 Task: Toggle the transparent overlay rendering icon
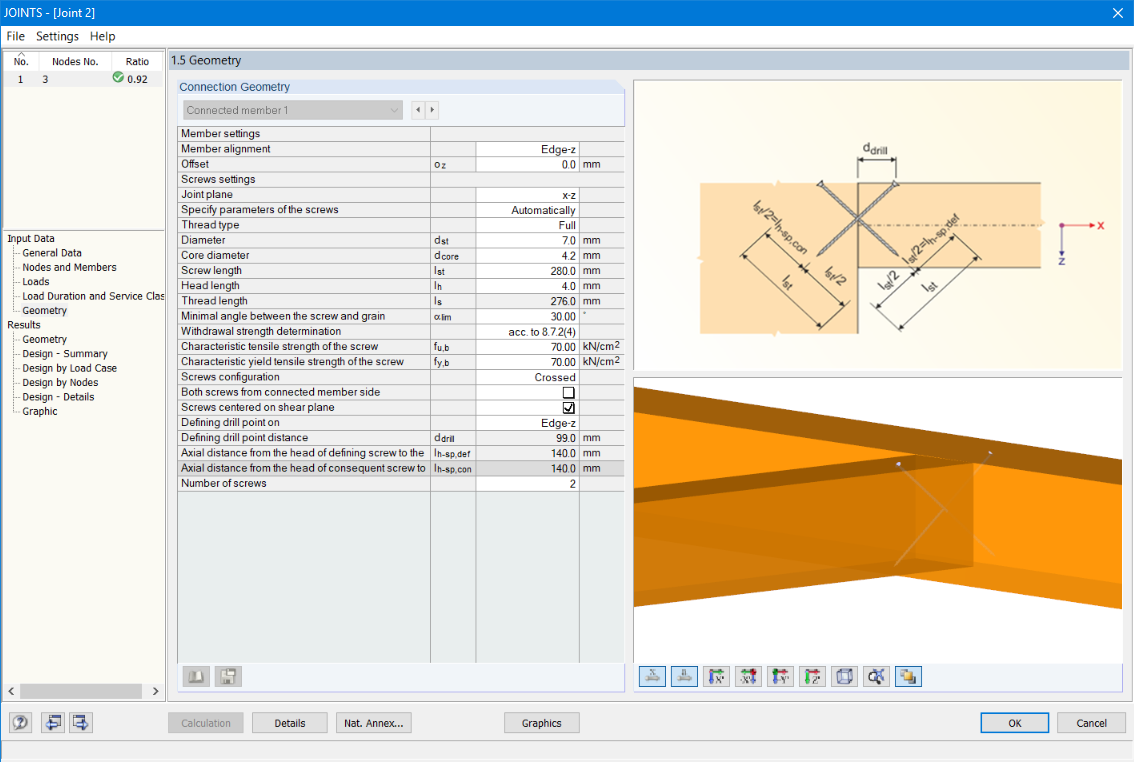click(x=908, y=677)
